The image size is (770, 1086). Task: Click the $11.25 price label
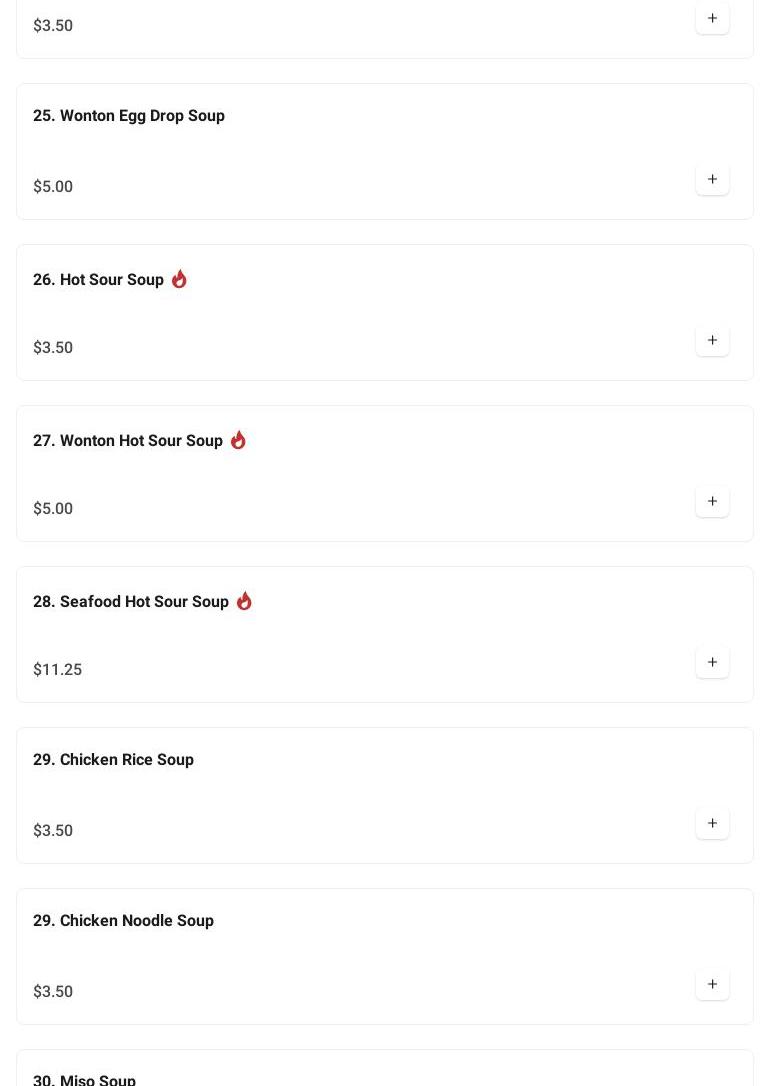click(x=57, y=670)
